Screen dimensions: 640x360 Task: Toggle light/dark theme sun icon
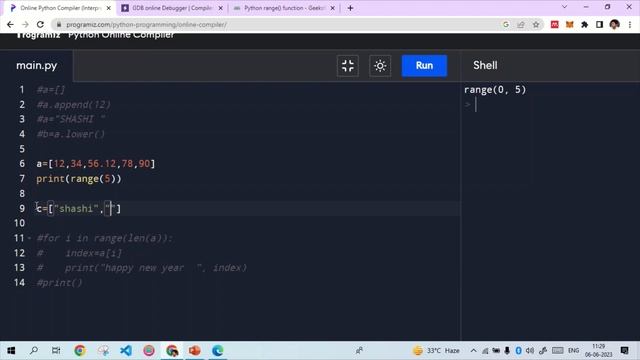coord(380,66)
